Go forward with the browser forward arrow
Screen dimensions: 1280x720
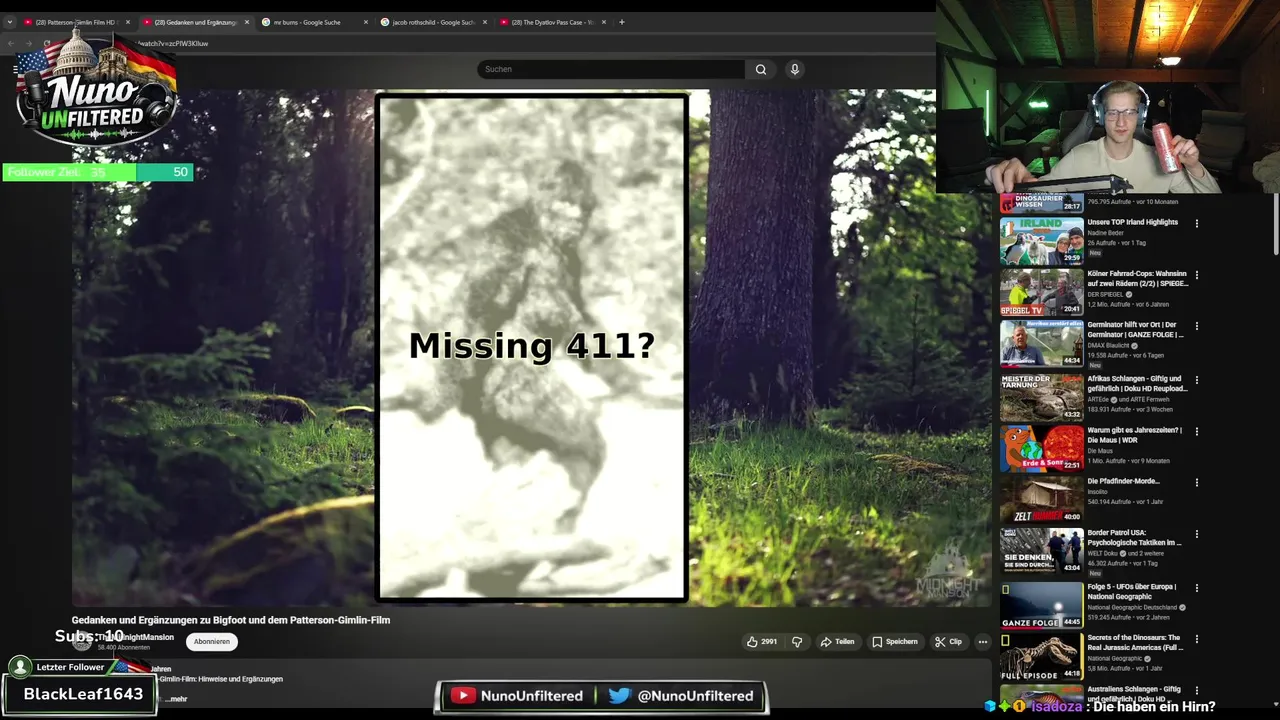pos(29,43)
